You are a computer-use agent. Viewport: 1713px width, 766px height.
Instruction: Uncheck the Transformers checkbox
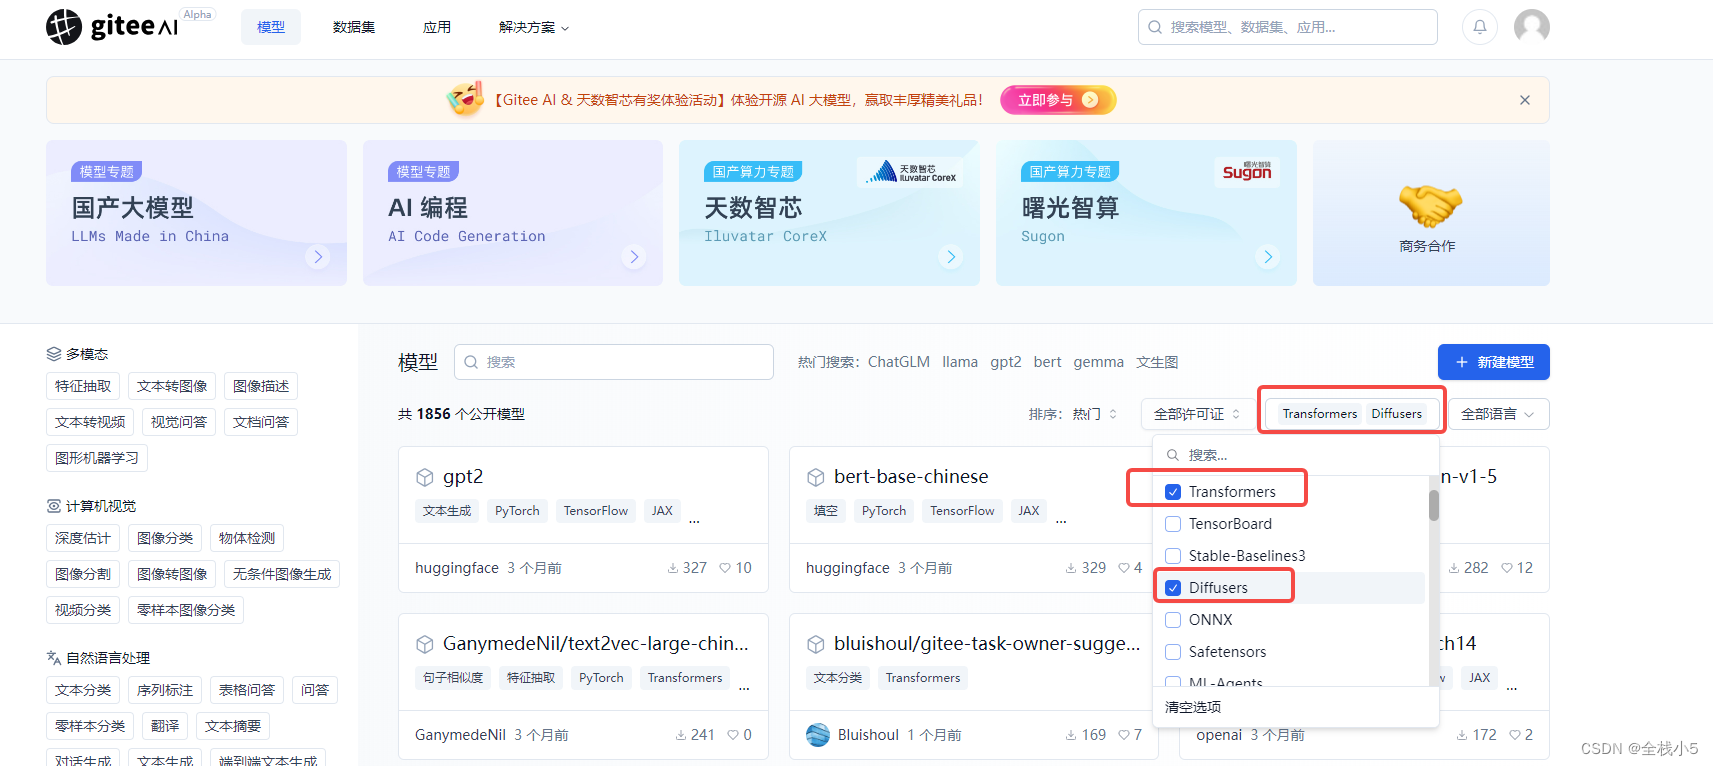(1173, 492)
